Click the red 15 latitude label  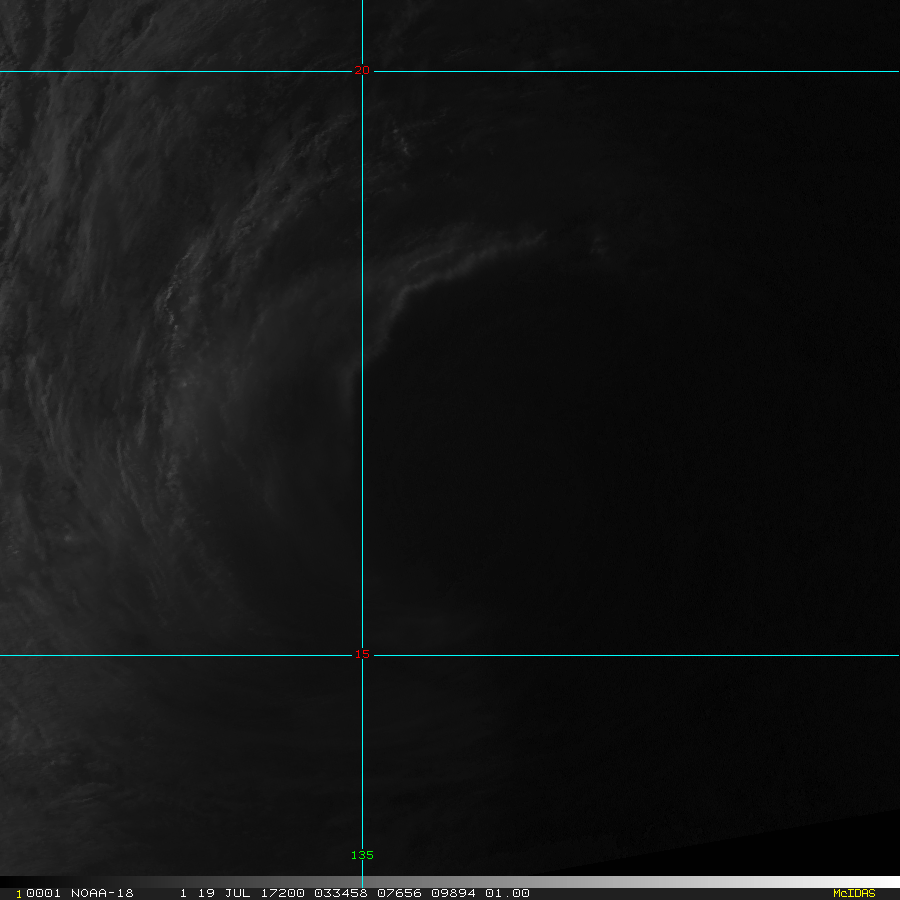point(362,654)
